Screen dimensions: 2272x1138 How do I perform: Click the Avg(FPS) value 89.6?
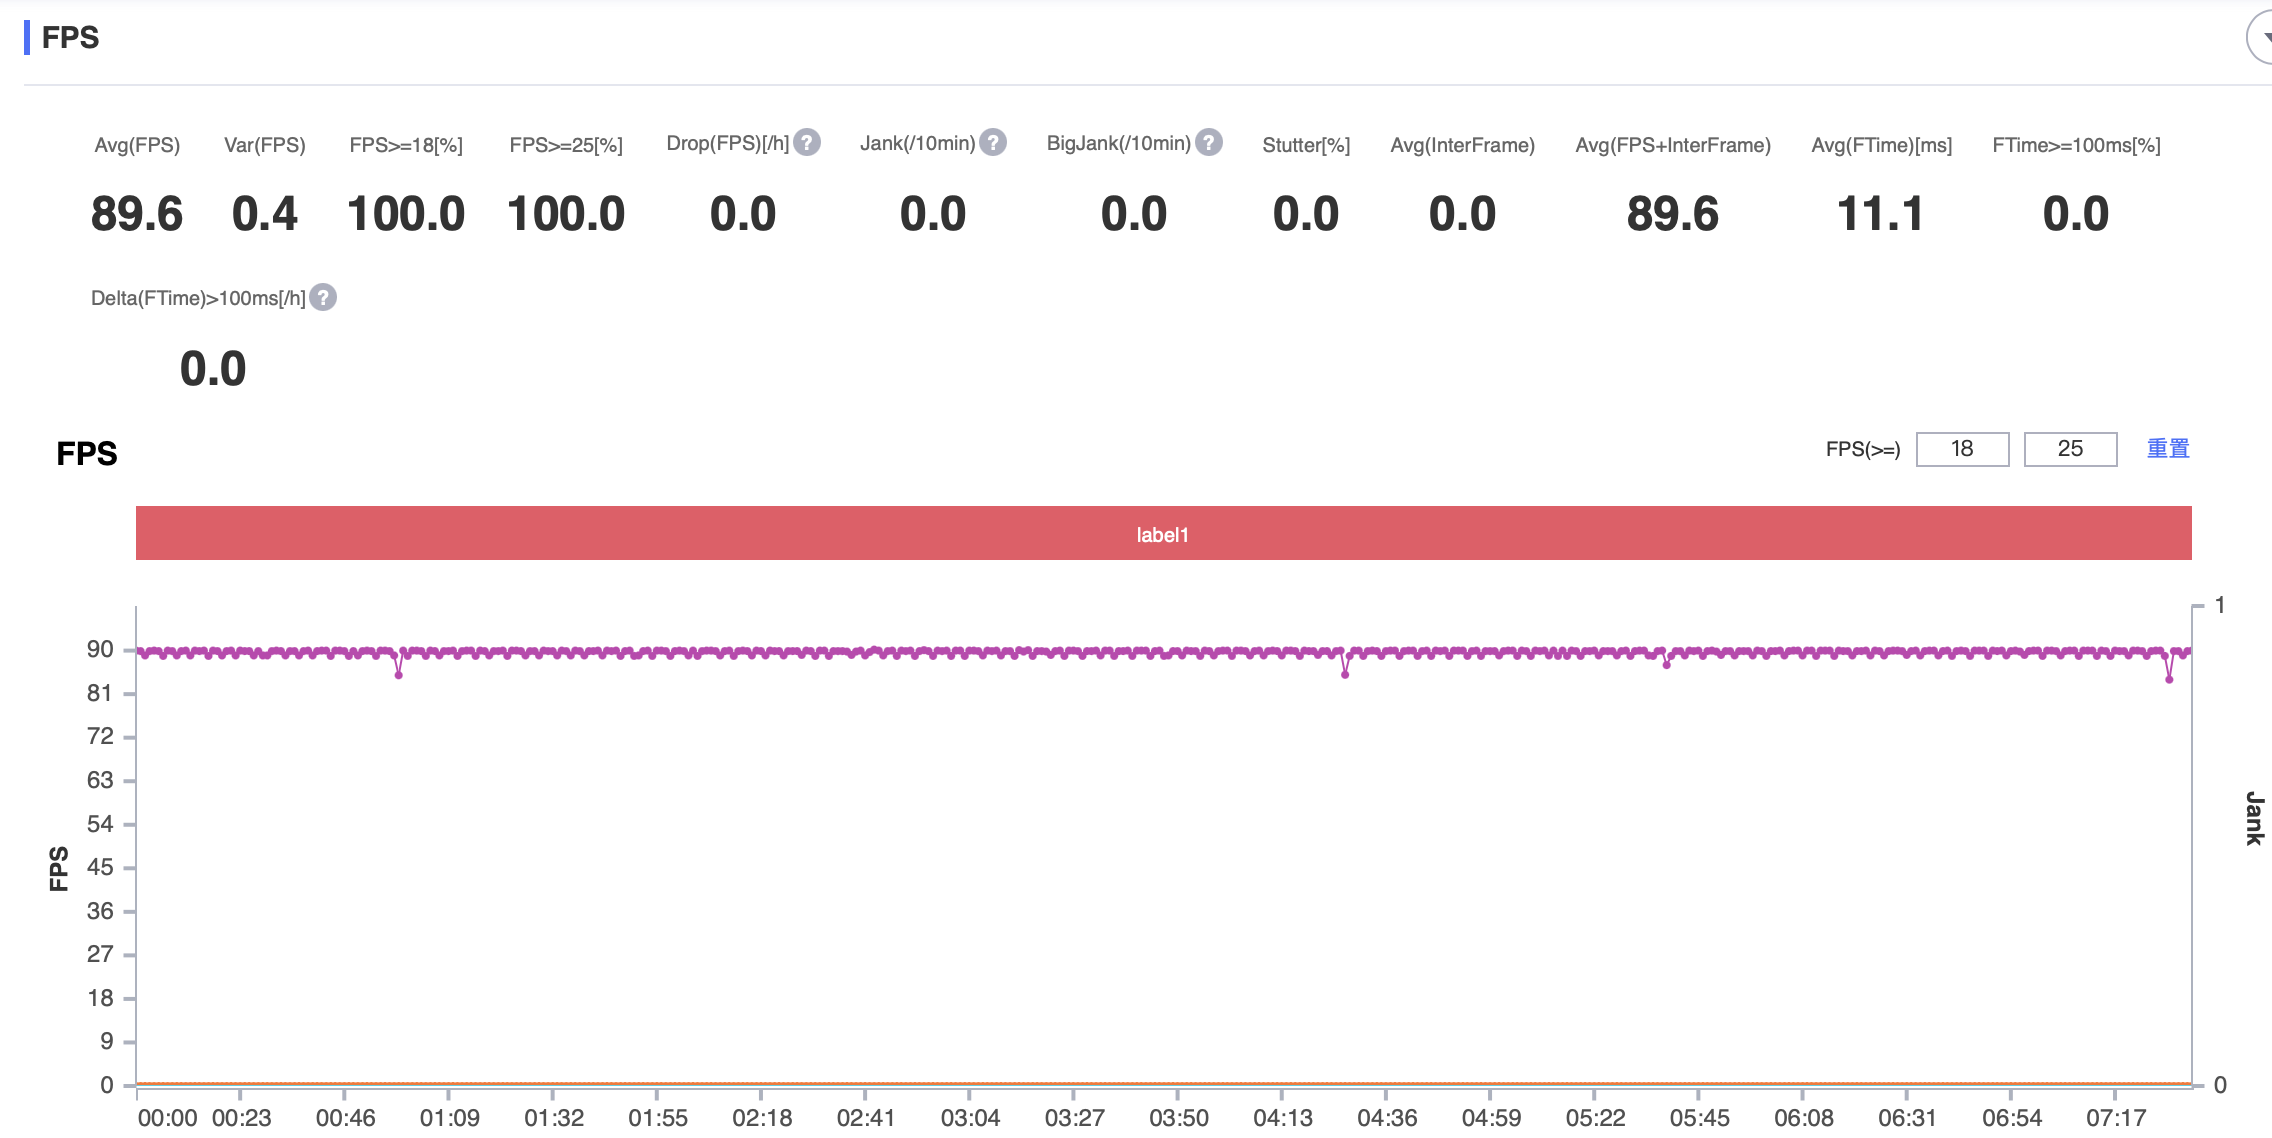pos(137,214)
